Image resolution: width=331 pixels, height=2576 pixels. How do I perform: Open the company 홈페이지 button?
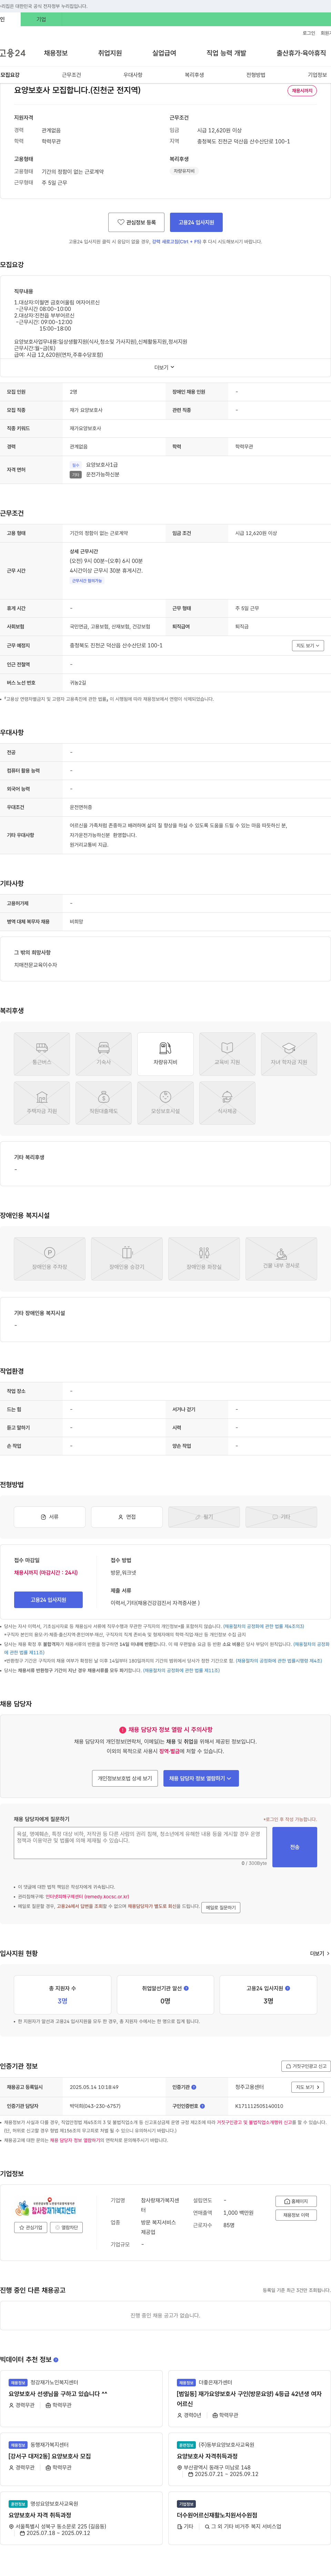[296, 2201]
